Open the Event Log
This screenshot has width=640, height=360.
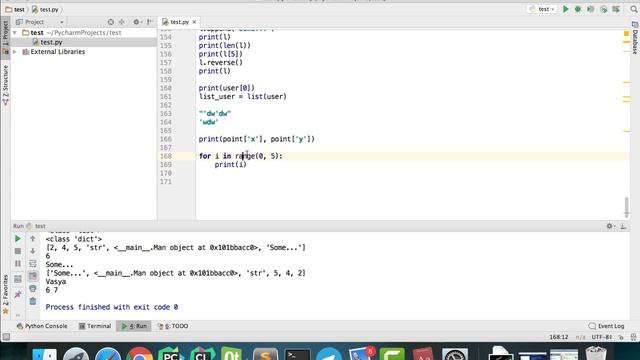click(607, 326)
